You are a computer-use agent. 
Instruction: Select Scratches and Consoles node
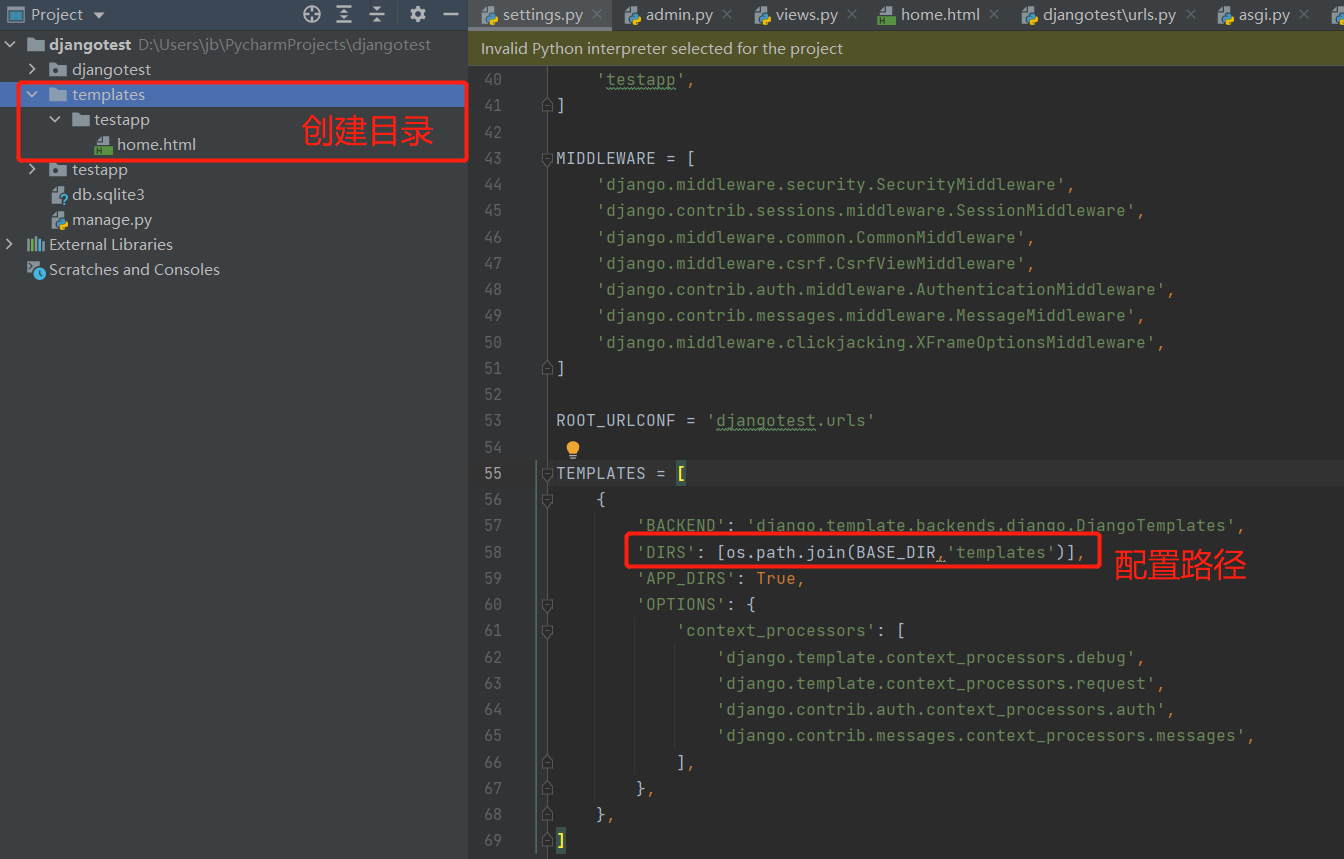tap(134, 269)
